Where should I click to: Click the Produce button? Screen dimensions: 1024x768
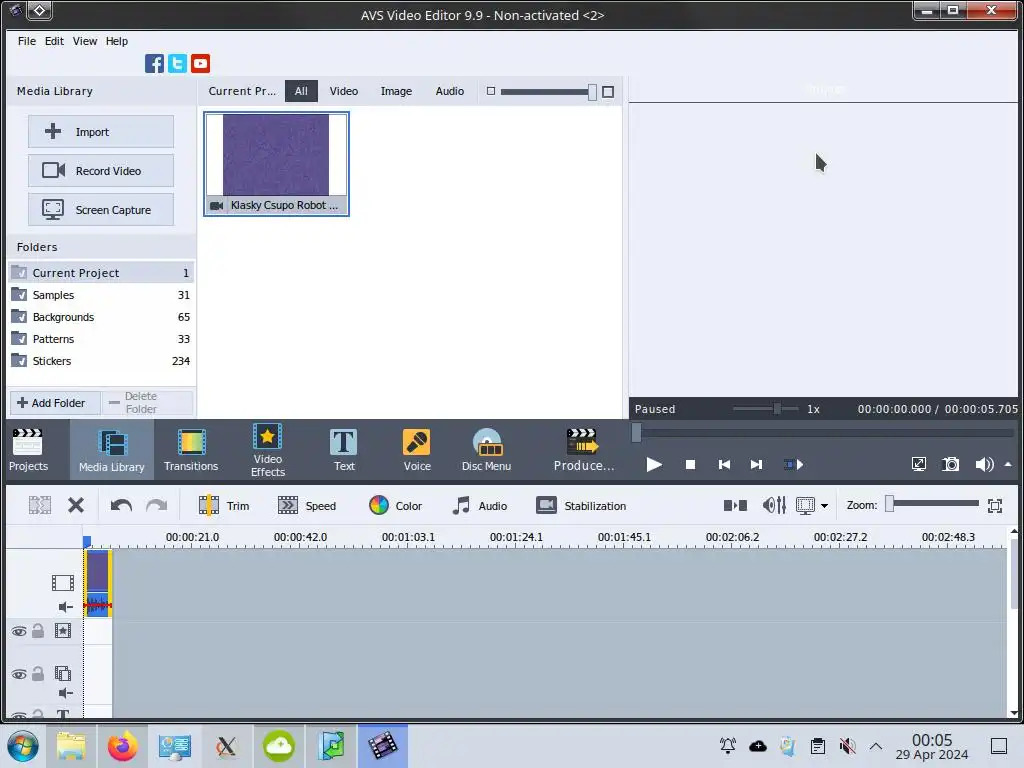[x=583, y=450]
